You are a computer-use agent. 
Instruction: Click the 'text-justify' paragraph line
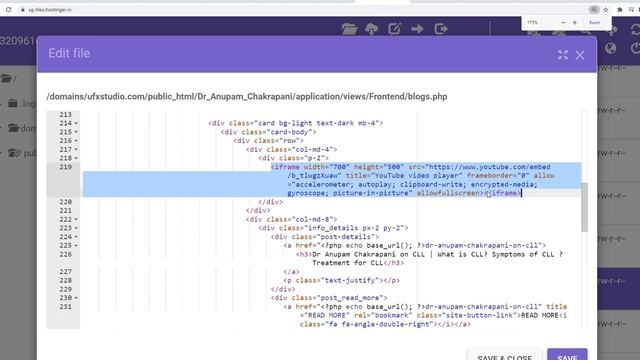coord(342,280)
